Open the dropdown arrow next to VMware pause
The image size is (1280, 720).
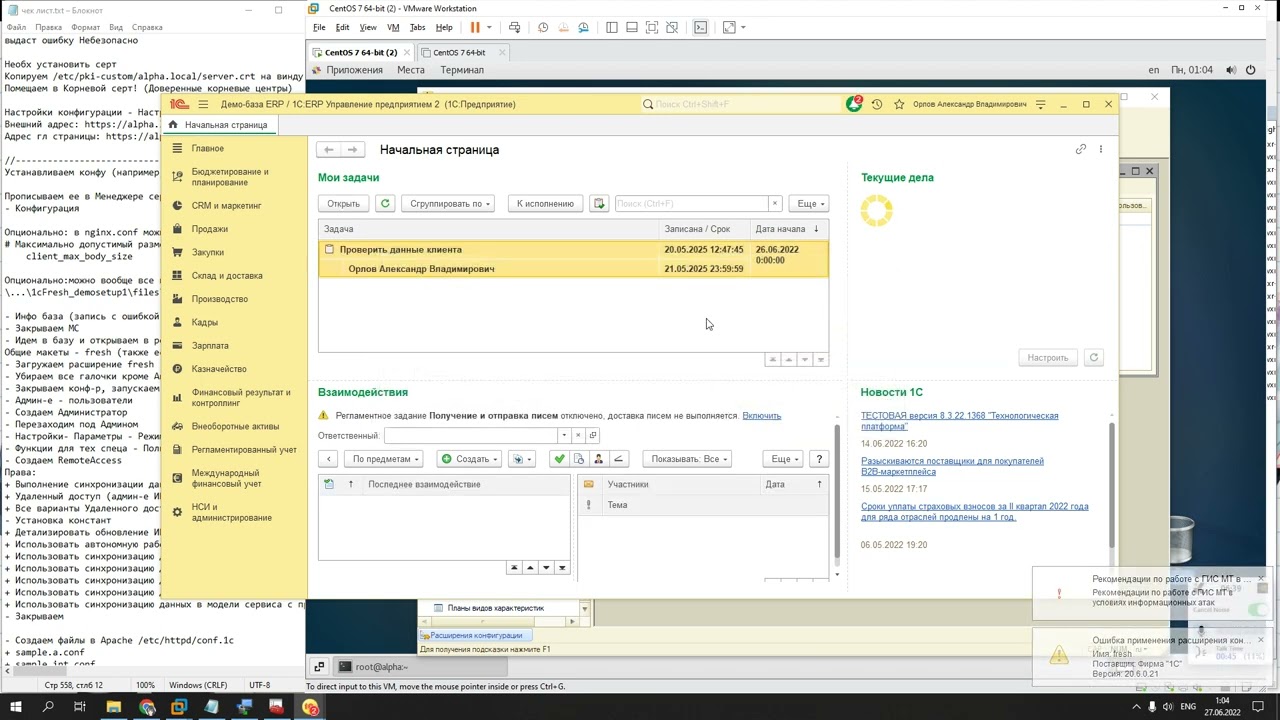point(489,27)
